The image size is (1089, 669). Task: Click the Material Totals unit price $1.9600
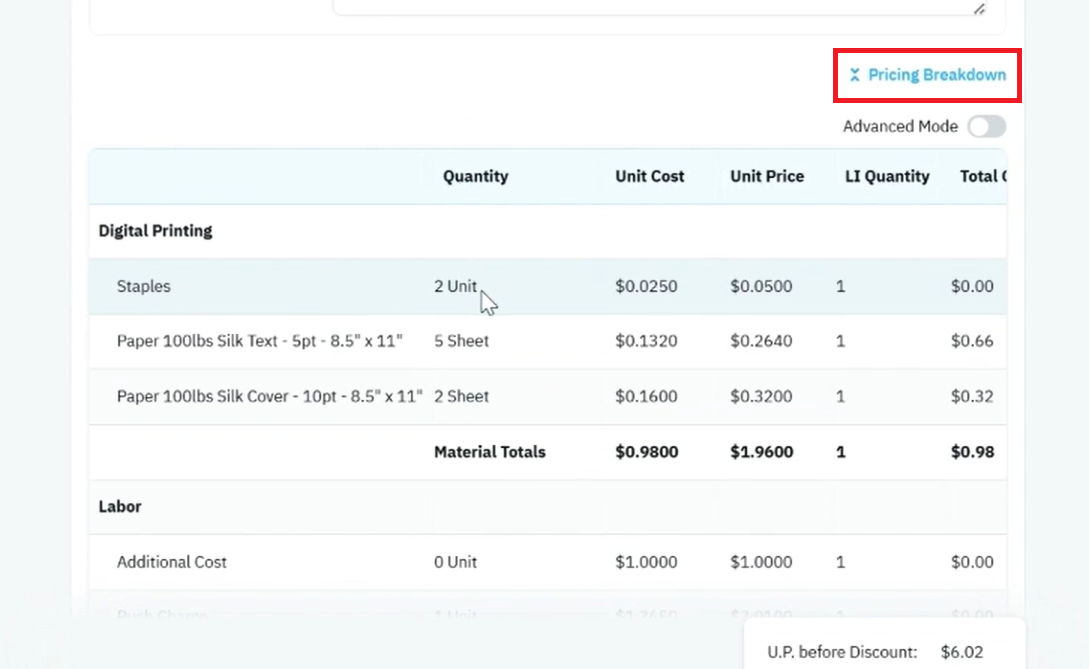pos(761,452)
